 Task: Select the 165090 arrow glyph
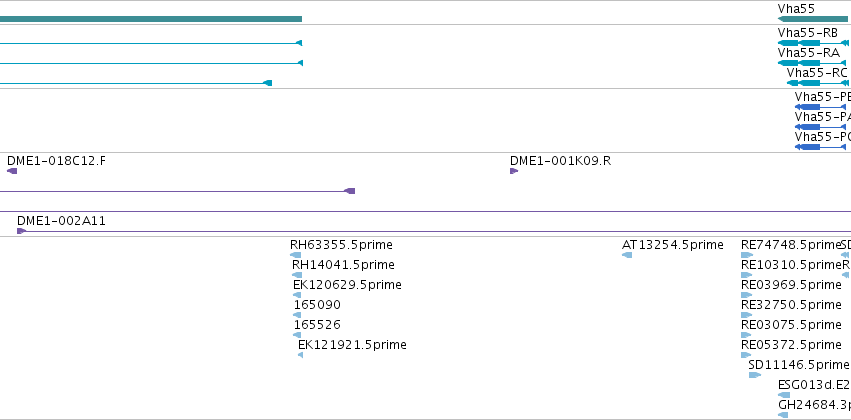(x=297, y=315)
